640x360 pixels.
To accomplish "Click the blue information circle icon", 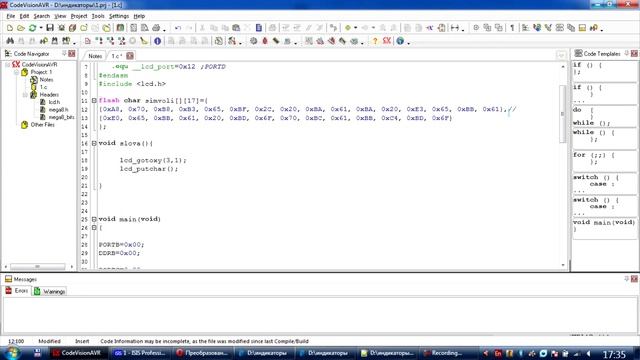I will tap(158, 41).
